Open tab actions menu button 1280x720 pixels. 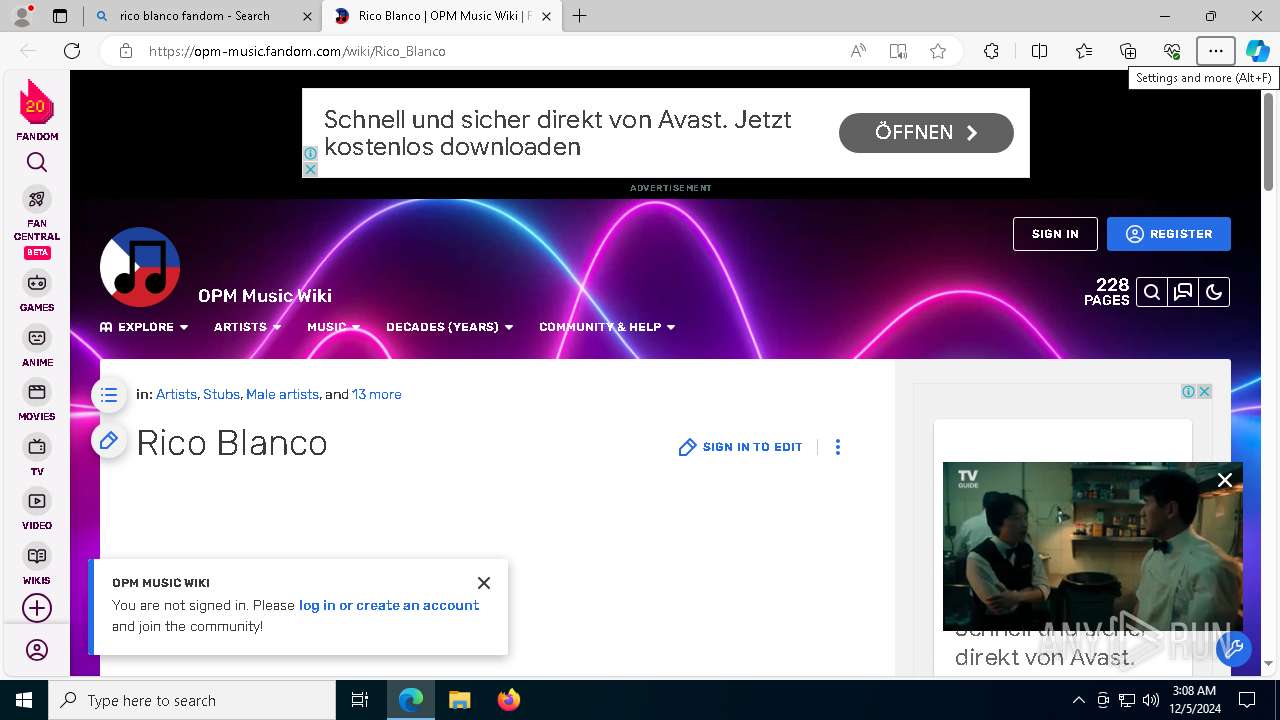pos(60,16)
